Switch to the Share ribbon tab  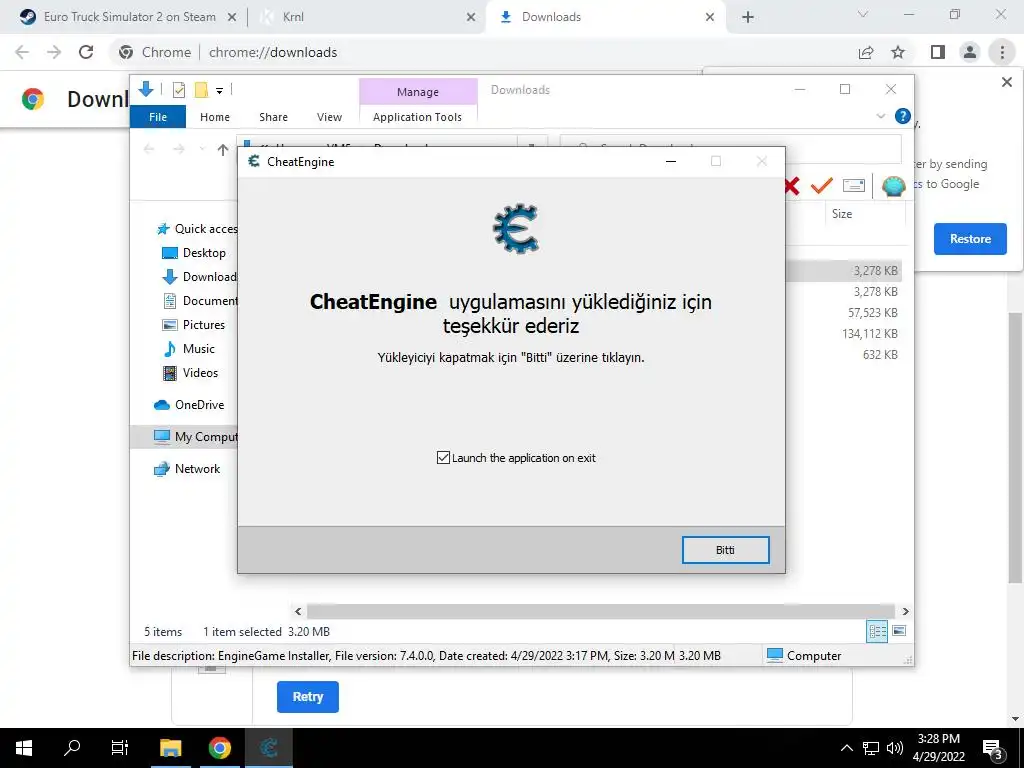click(273, 117)
